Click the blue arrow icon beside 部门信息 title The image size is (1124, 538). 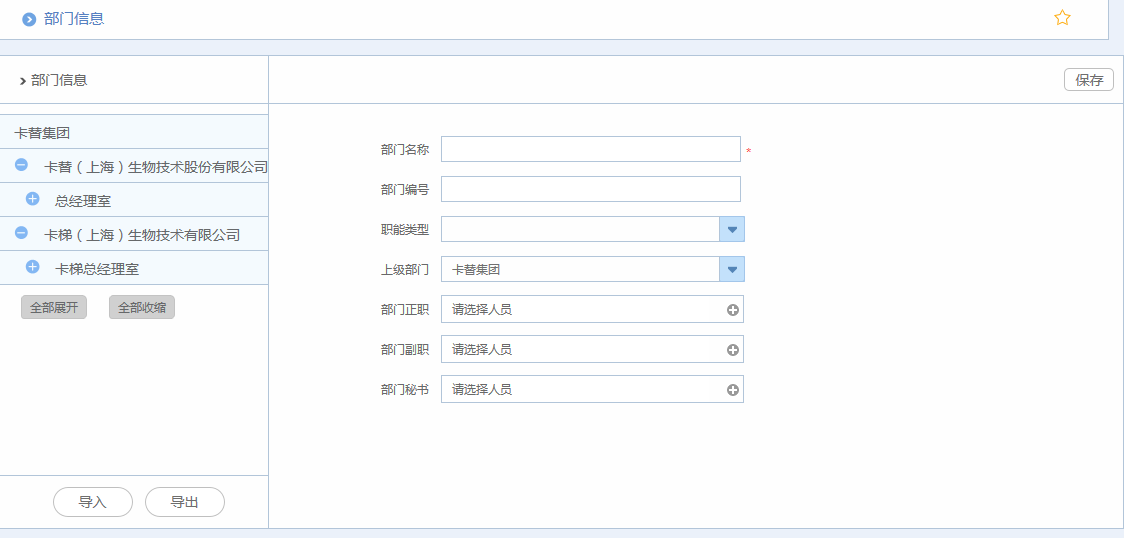point(29,19)
